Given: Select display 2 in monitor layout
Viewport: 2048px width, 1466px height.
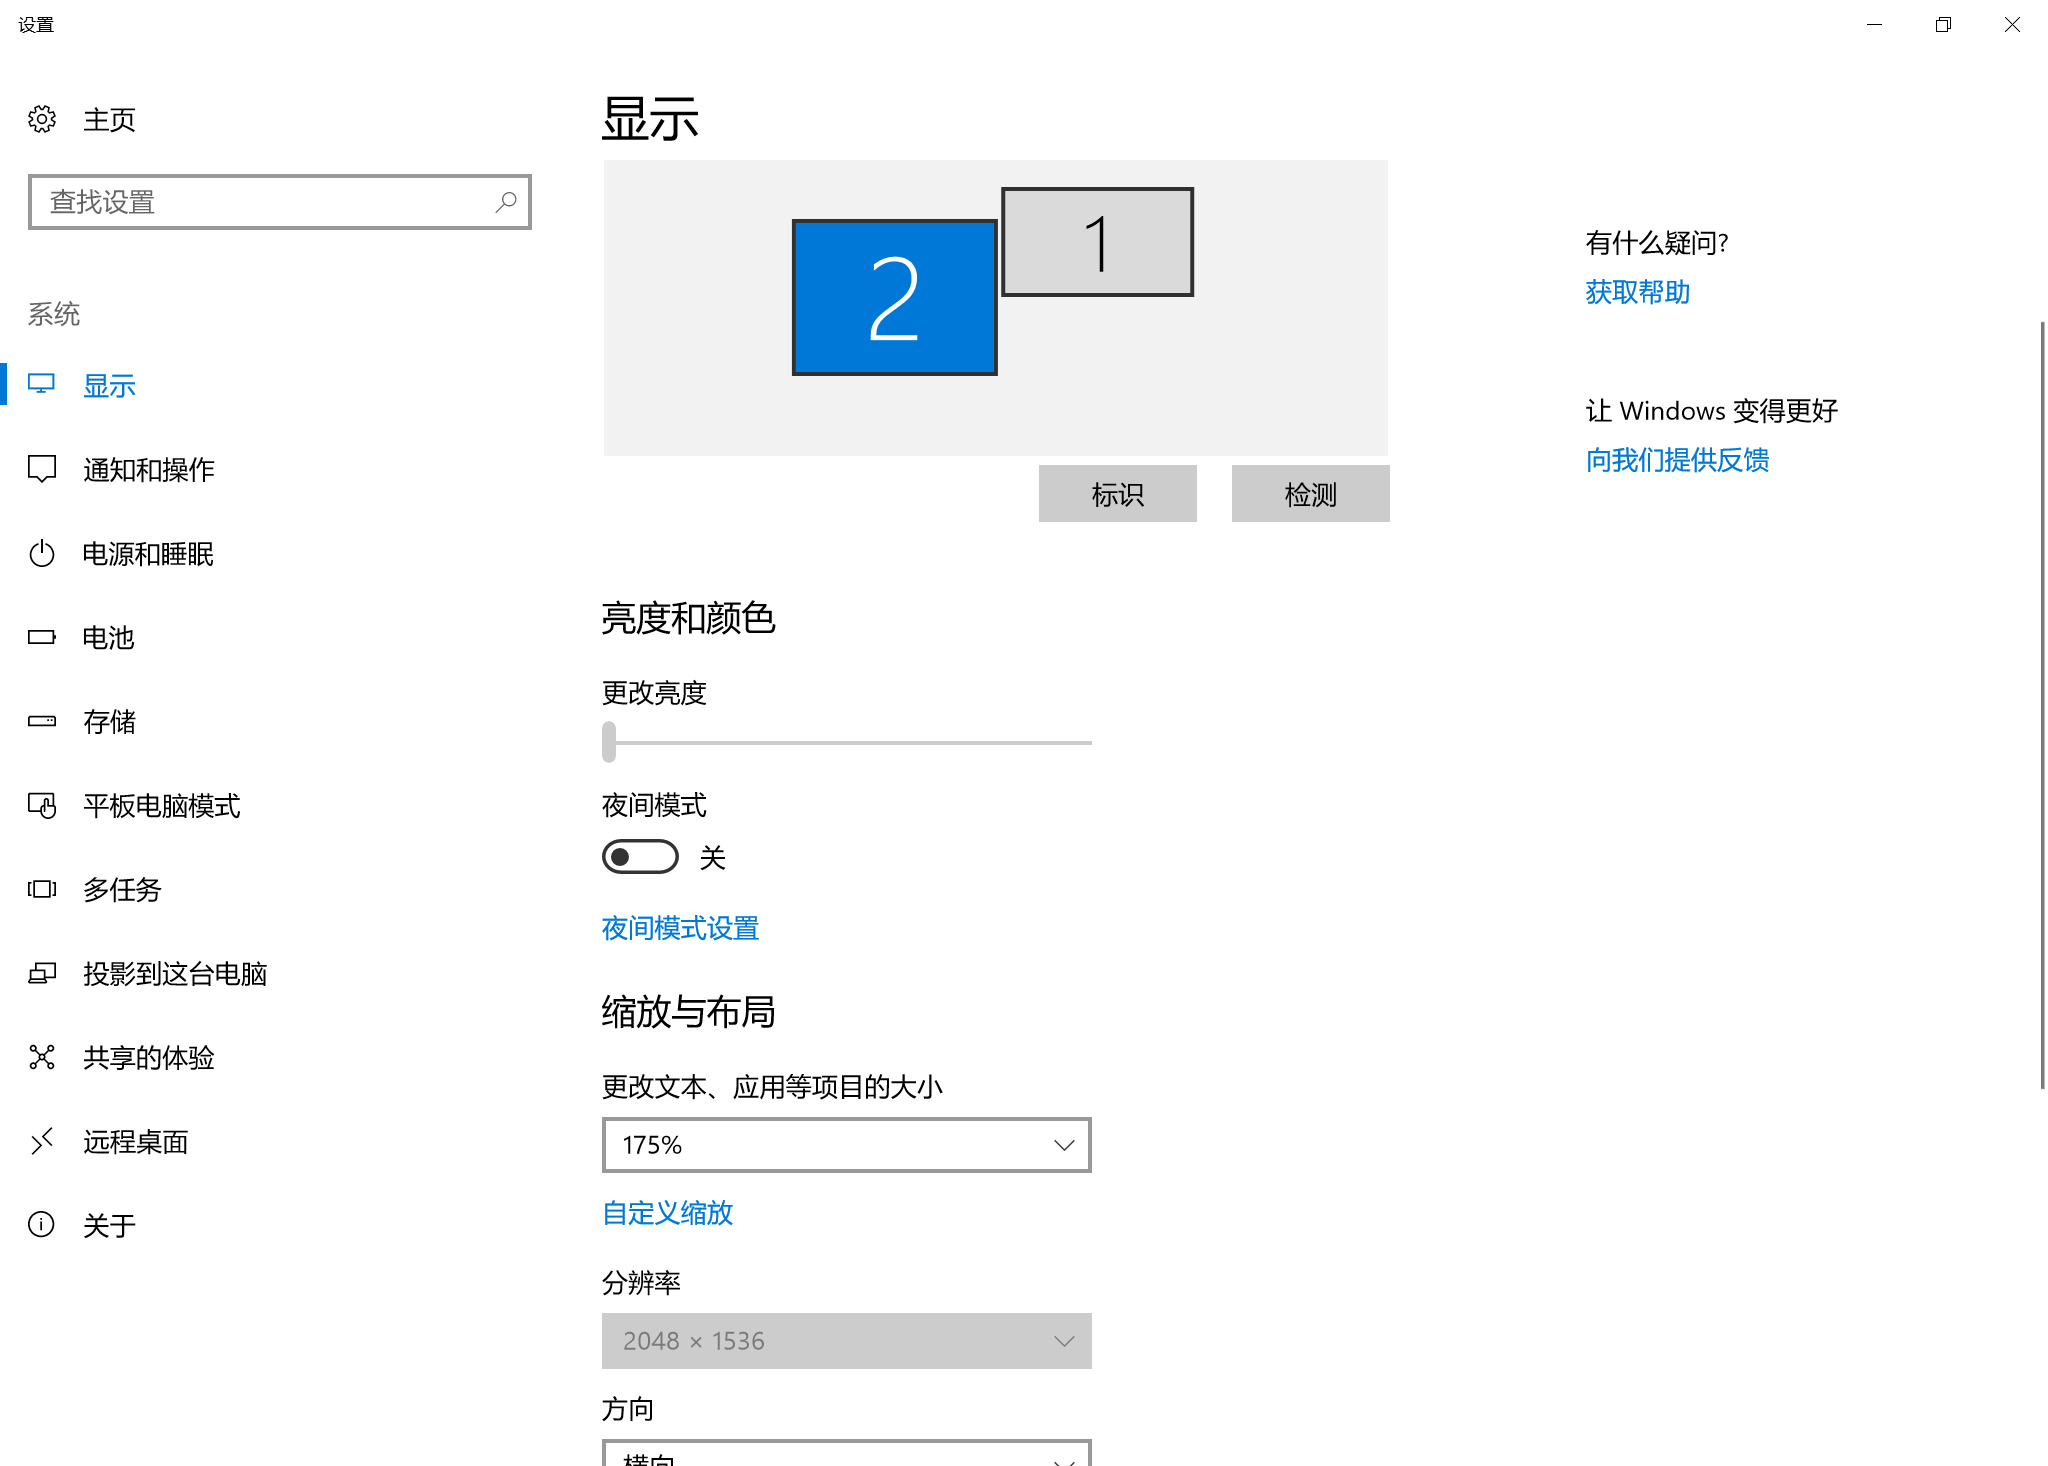Looking at the screenshot, I should [894, 298].
